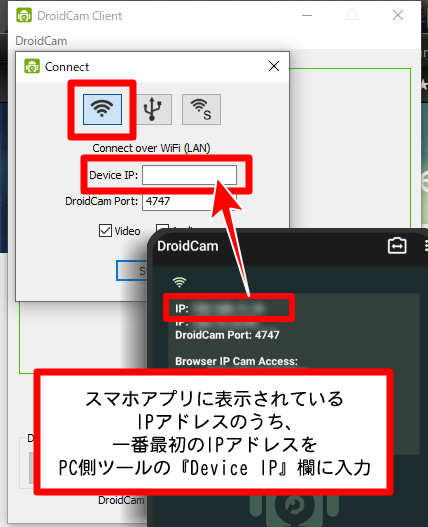Tap the switch camera icon in phone app
The image size is (428, 527).
[397, 246]
